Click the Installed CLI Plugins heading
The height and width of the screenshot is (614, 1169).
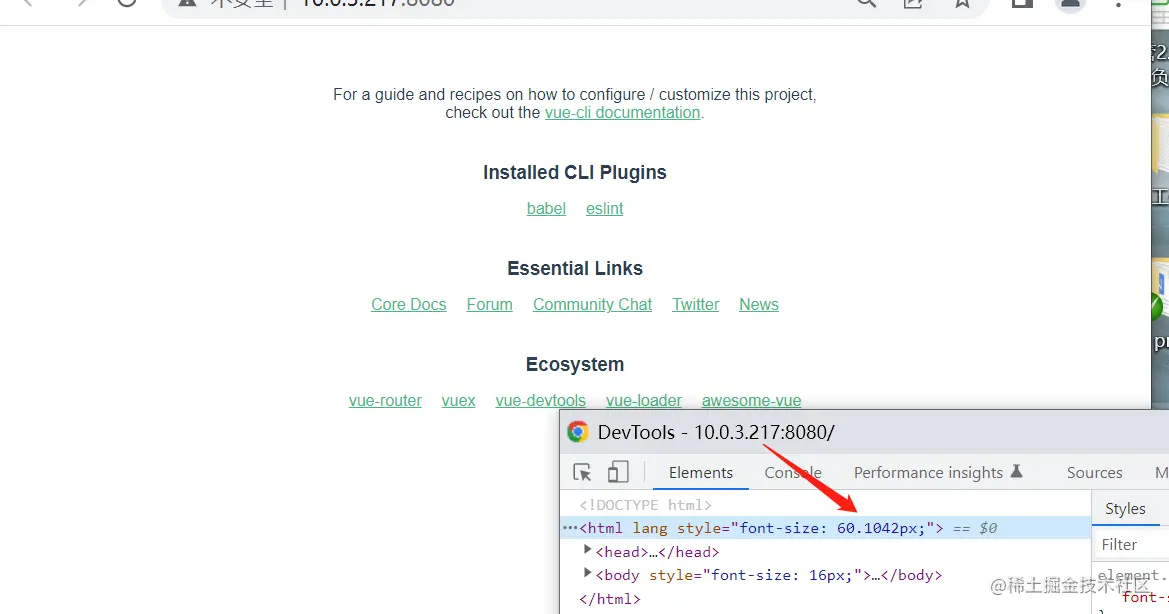[x=575, y=172]
